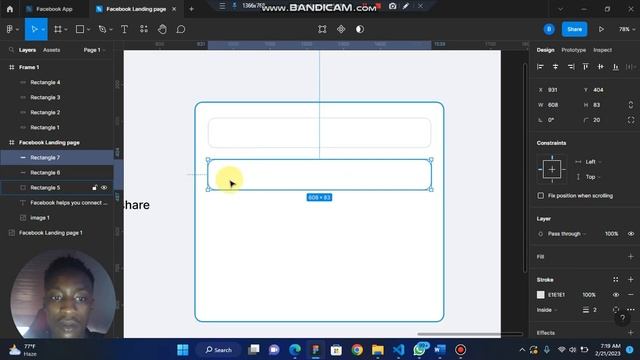Switch to the Inspect tab

(x=602, y=50)
